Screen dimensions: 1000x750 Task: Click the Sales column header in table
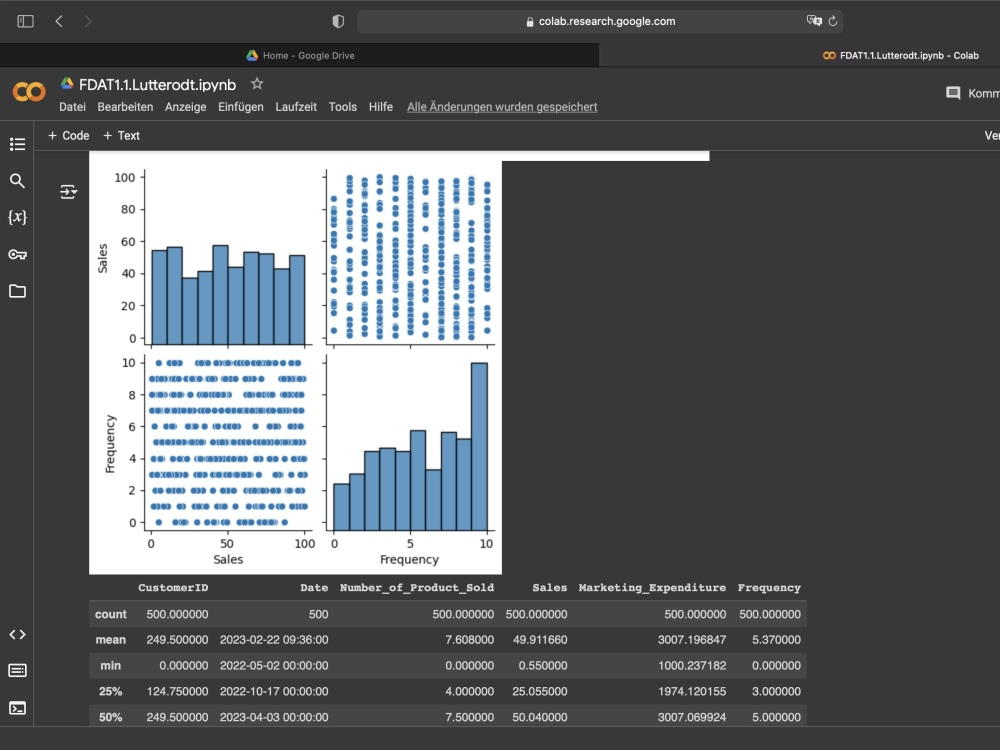pos(549,588)
